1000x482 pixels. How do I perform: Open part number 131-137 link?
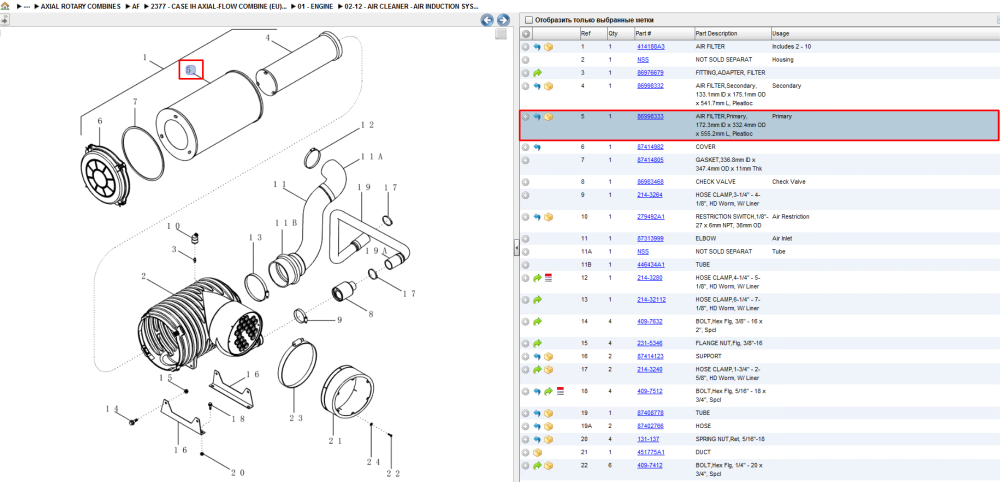pos(648,439)
